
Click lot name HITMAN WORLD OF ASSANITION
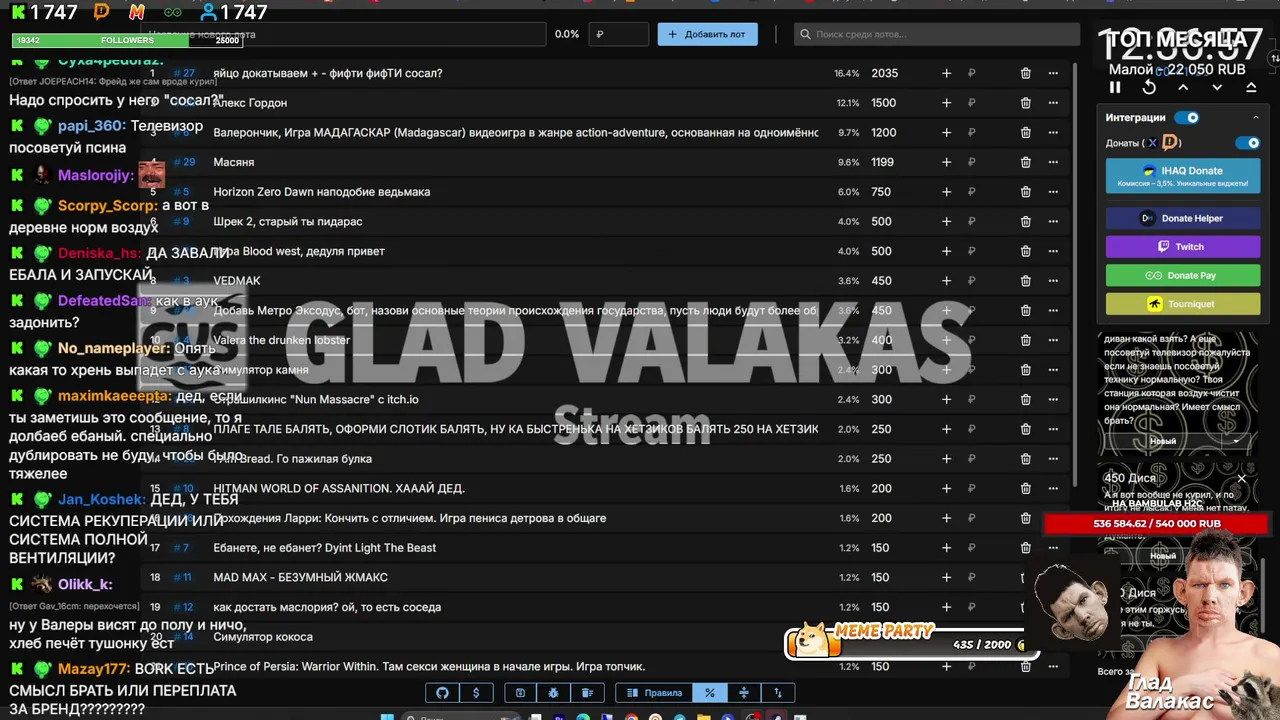(x=339, y=488)
